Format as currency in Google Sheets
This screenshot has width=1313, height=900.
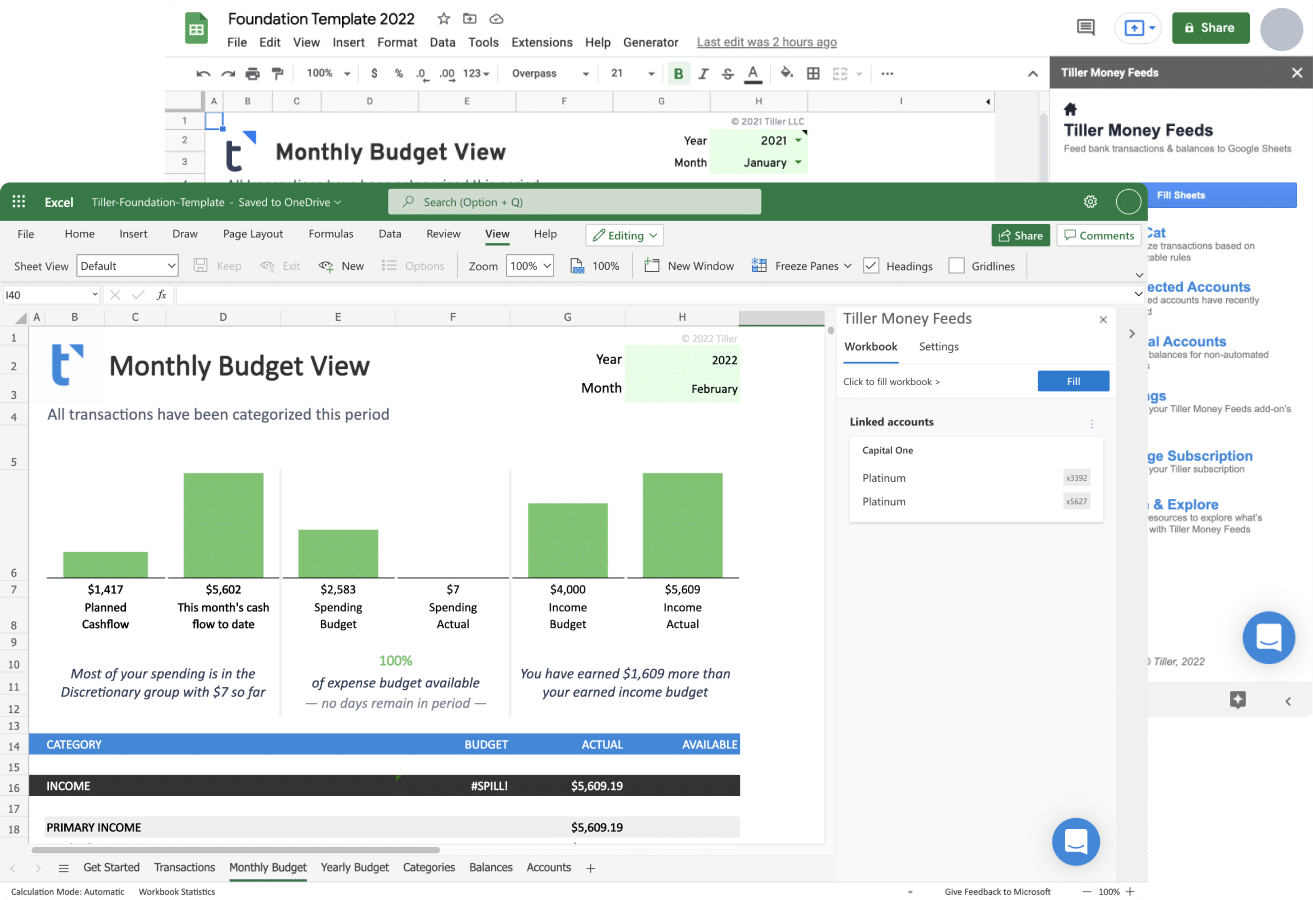[x=374, y=73]
